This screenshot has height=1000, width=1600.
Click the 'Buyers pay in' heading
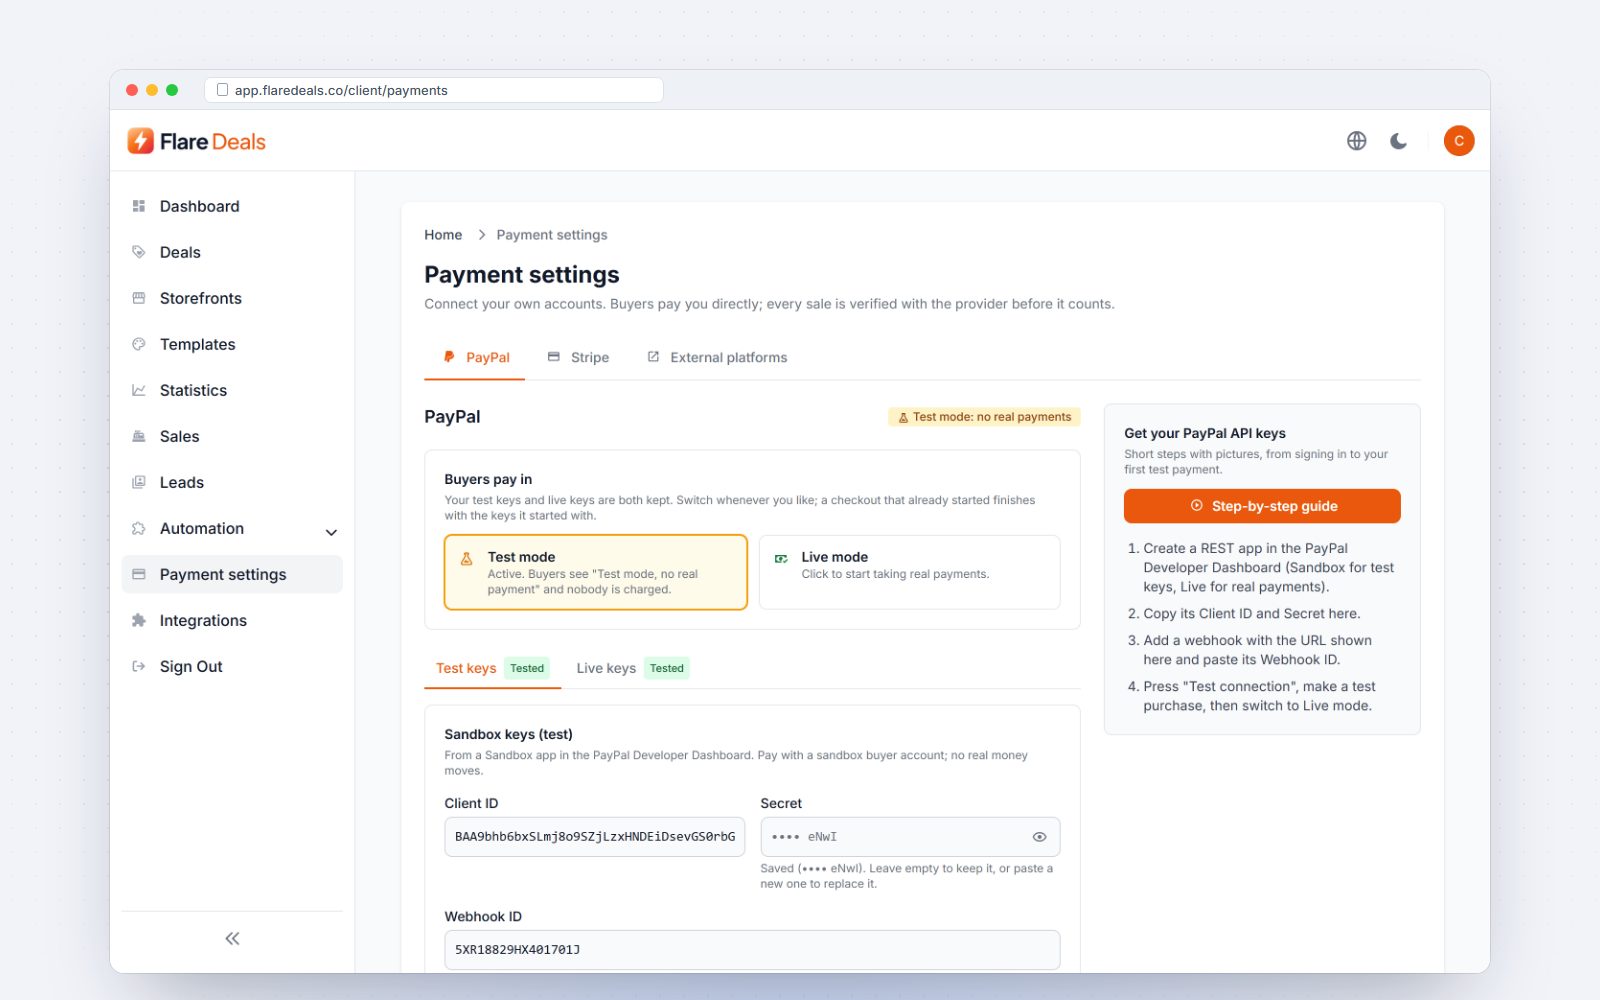(x=488, y=479)
